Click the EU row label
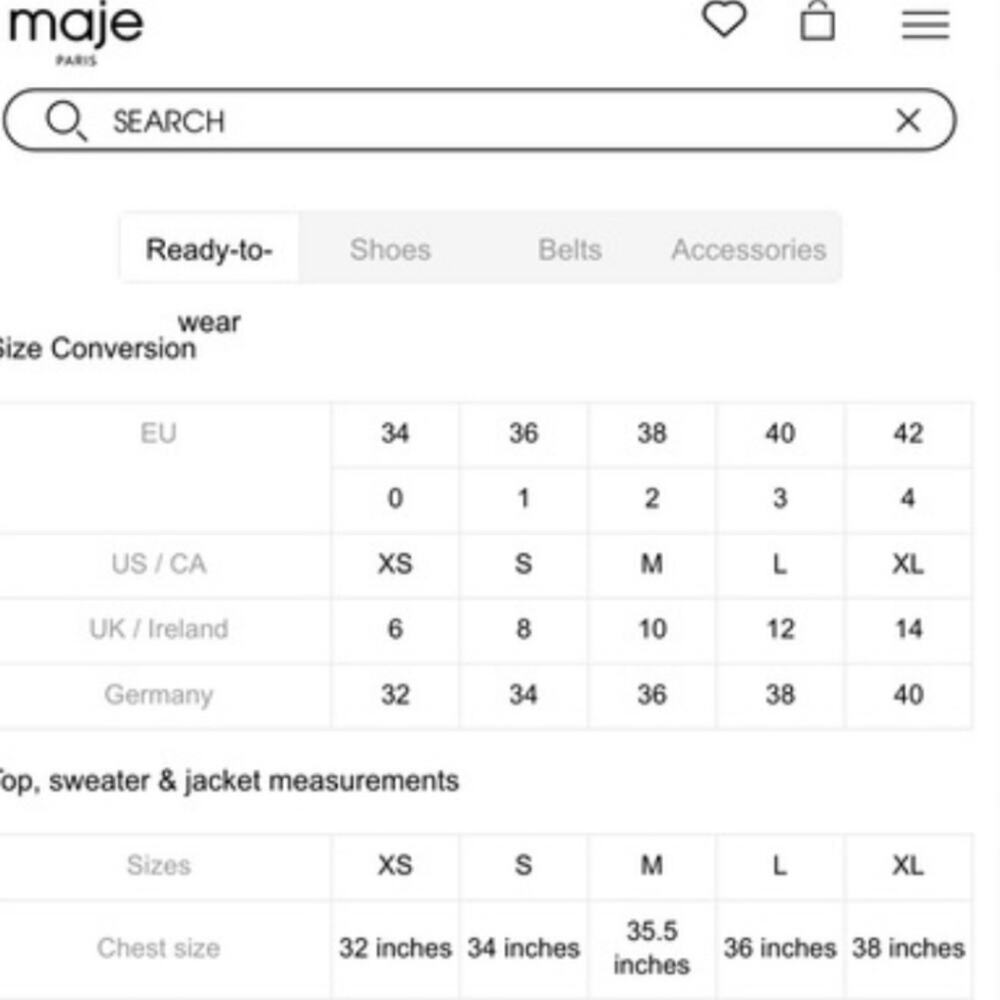 [158, 434]
